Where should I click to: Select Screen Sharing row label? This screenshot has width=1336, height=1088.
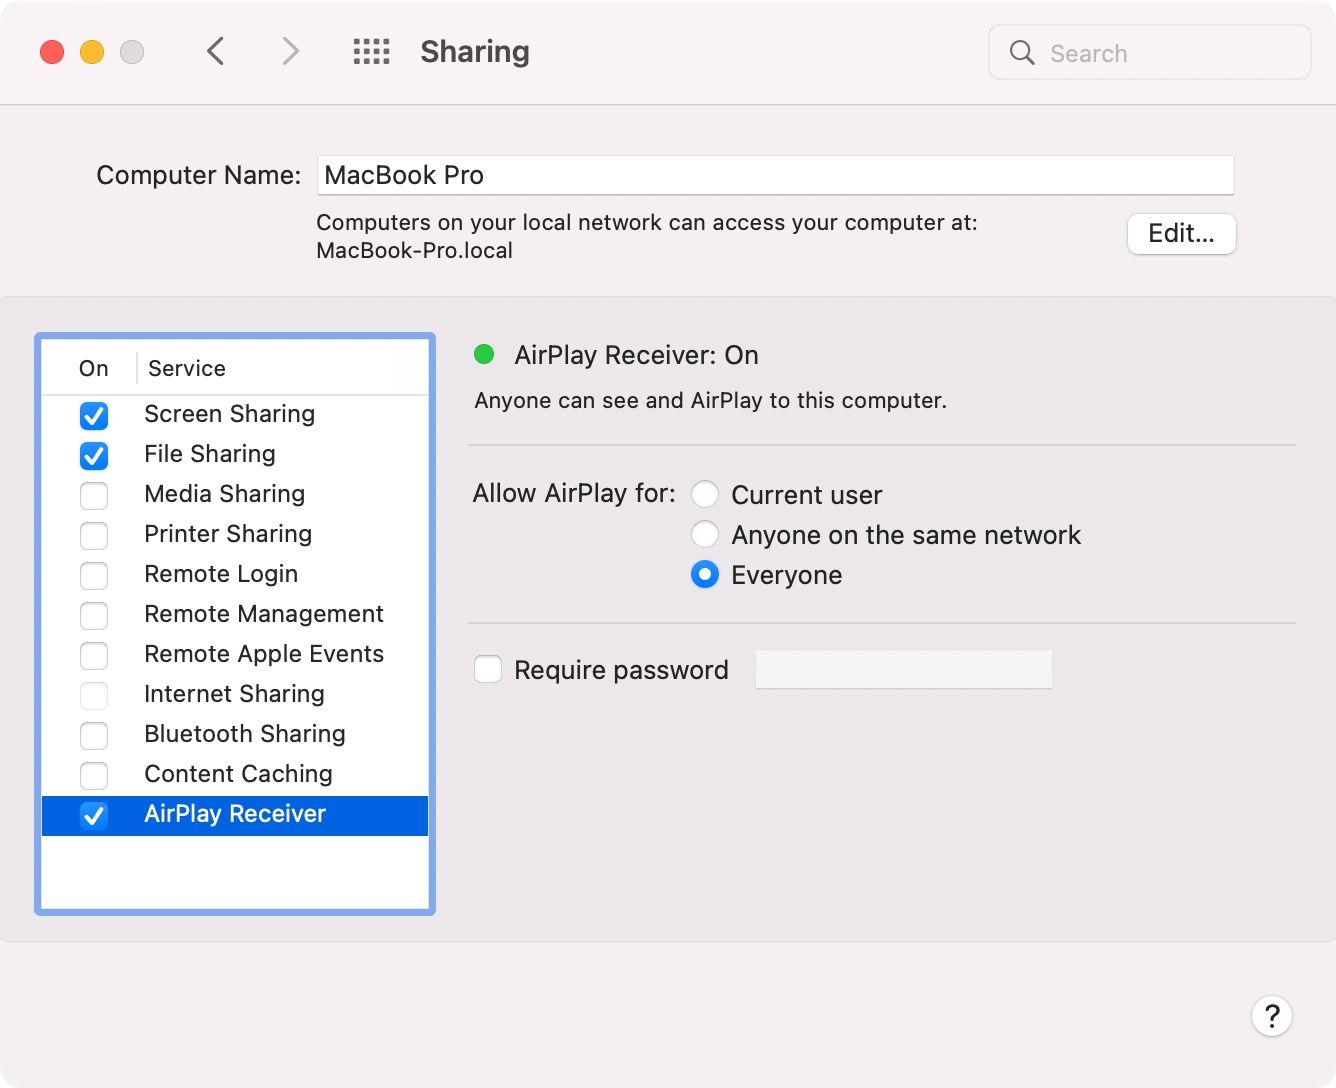(229, 414)
